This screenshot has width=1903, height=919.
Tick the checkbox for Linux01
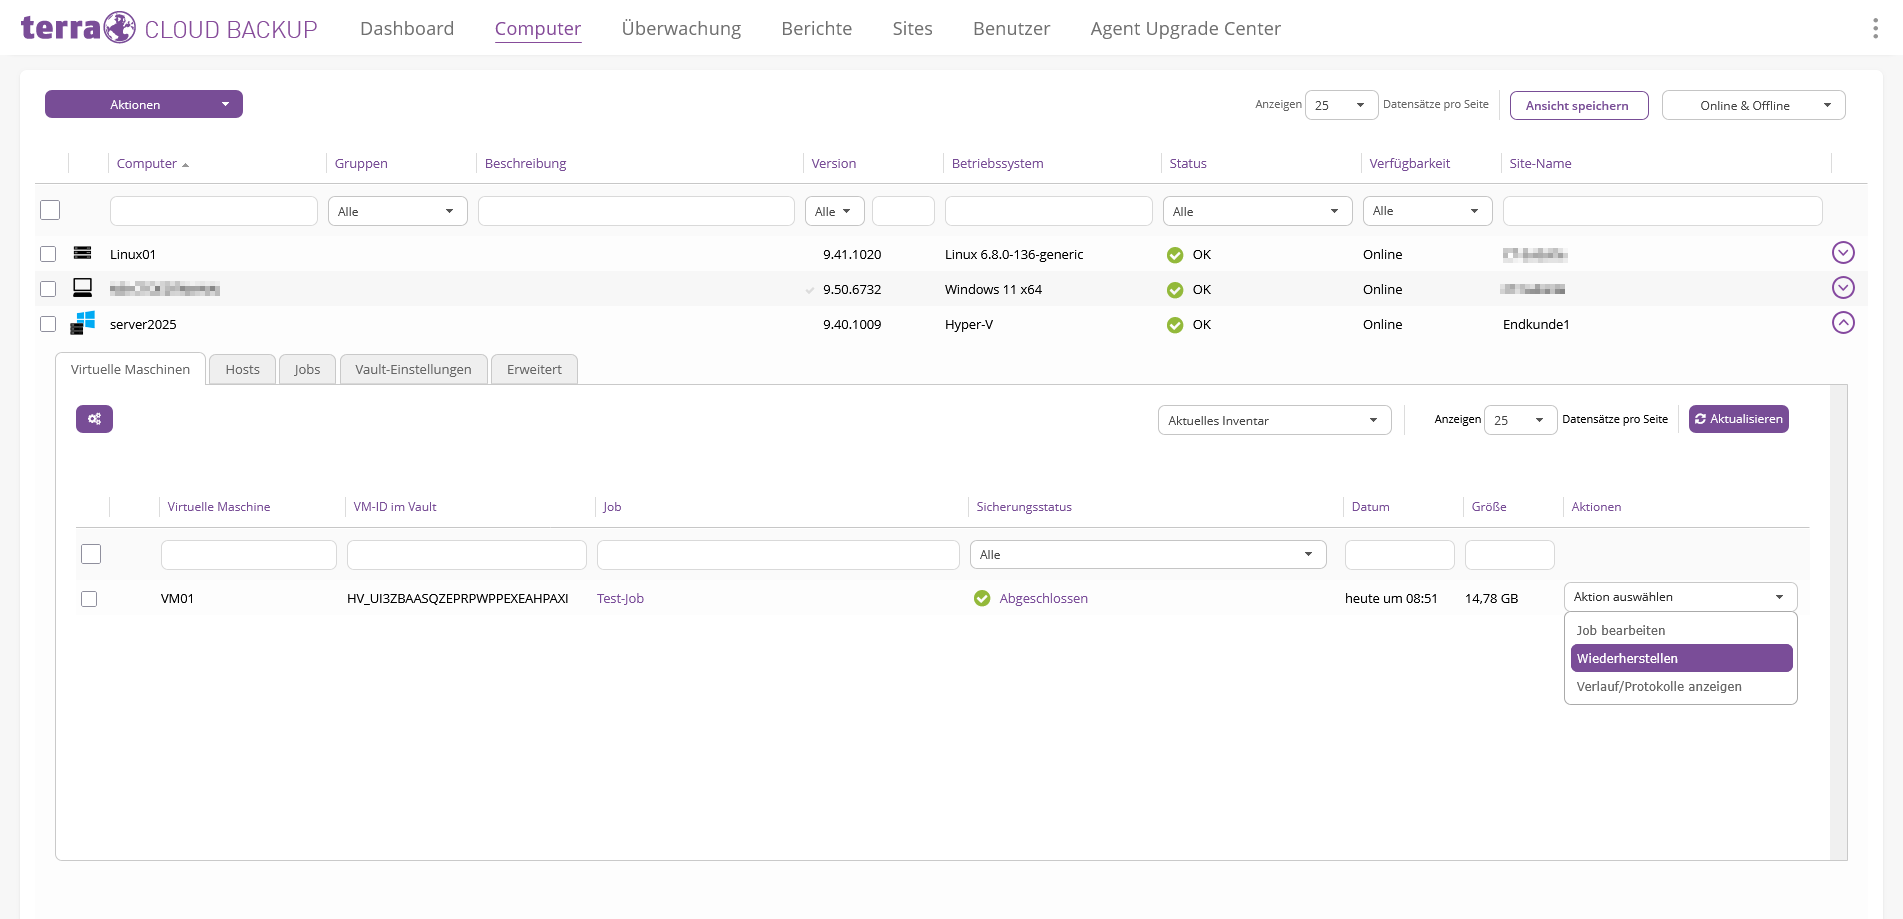point(48,254)
